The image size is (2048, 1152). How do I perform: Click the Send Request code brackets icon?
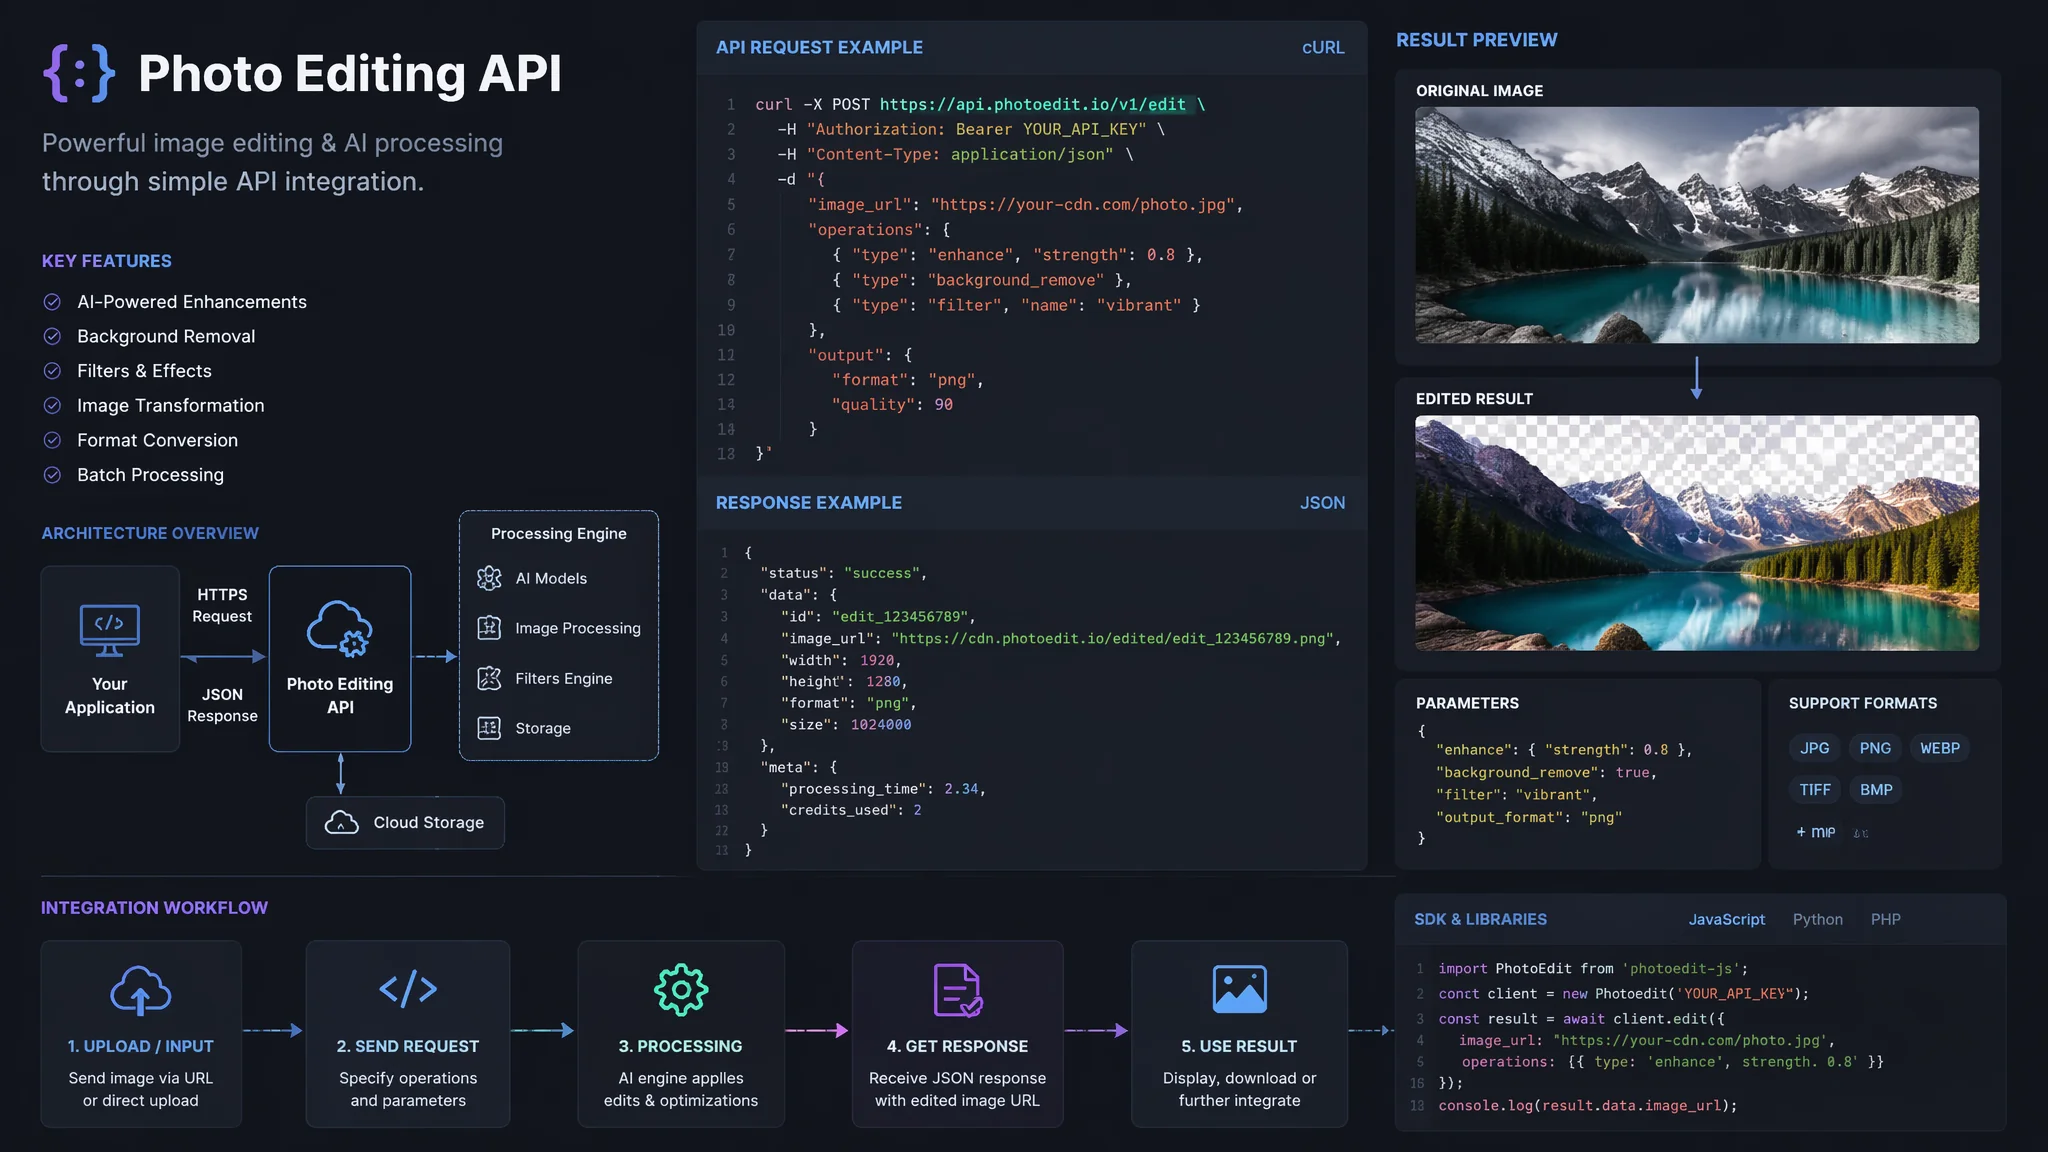[x=408, y=989]
